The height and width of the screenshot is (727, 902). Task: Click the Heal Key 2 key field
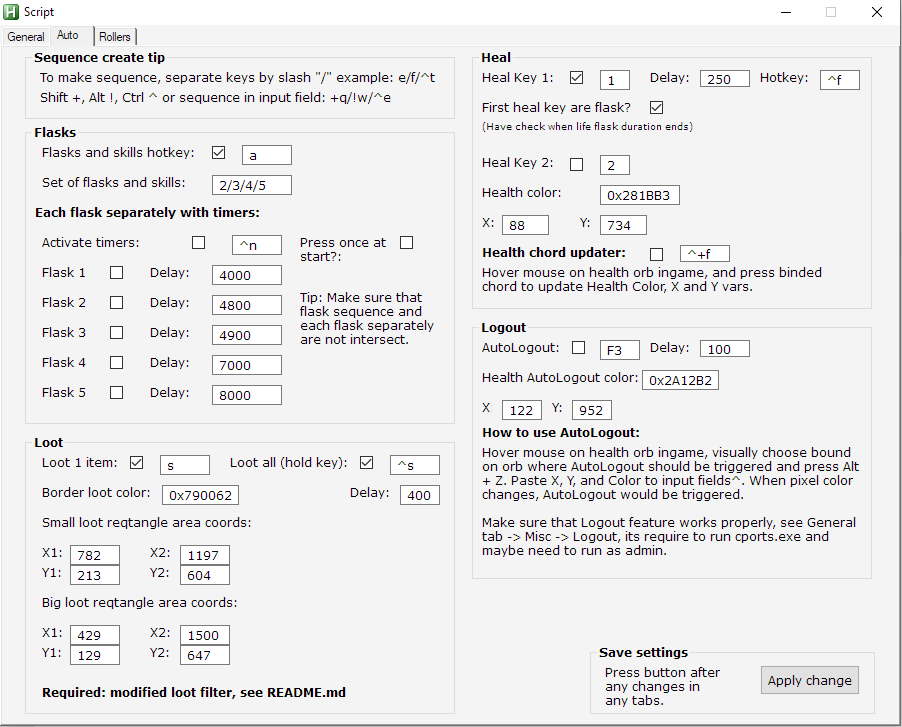pos(615,165)
